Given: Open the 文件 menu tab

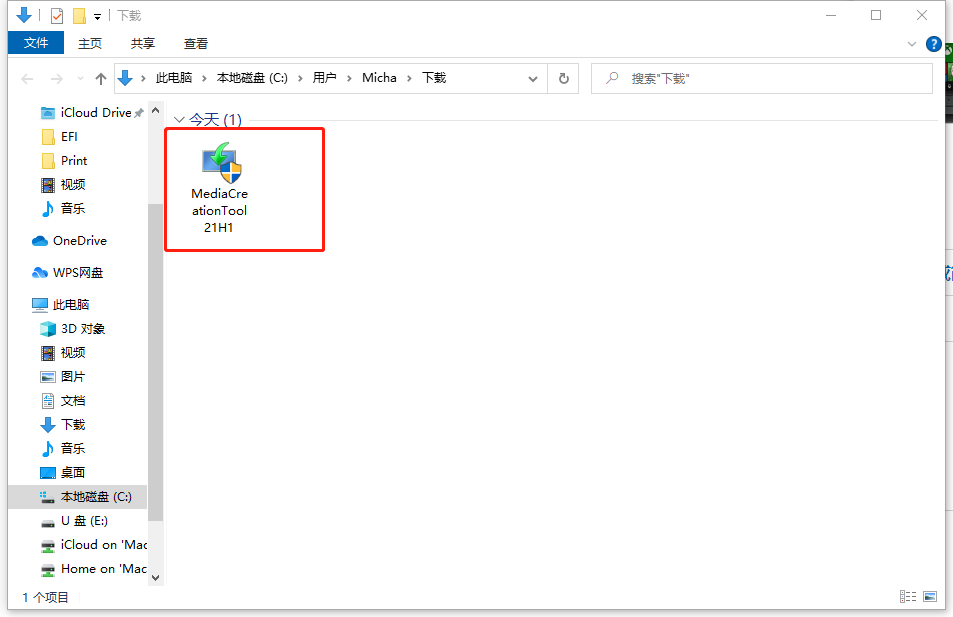Looking at the screenshot, I should [36, 43].
